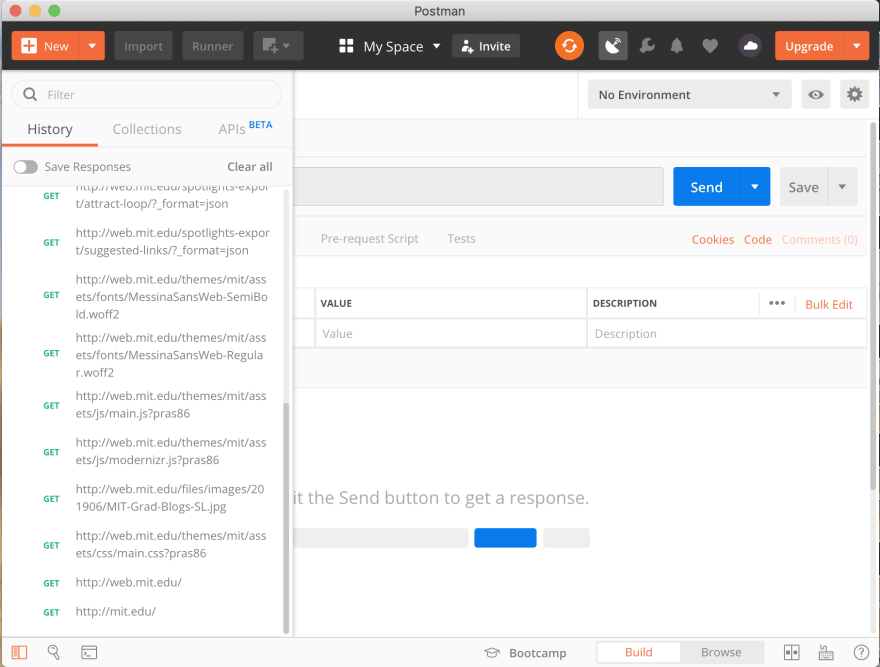Click the Save button

804,186
